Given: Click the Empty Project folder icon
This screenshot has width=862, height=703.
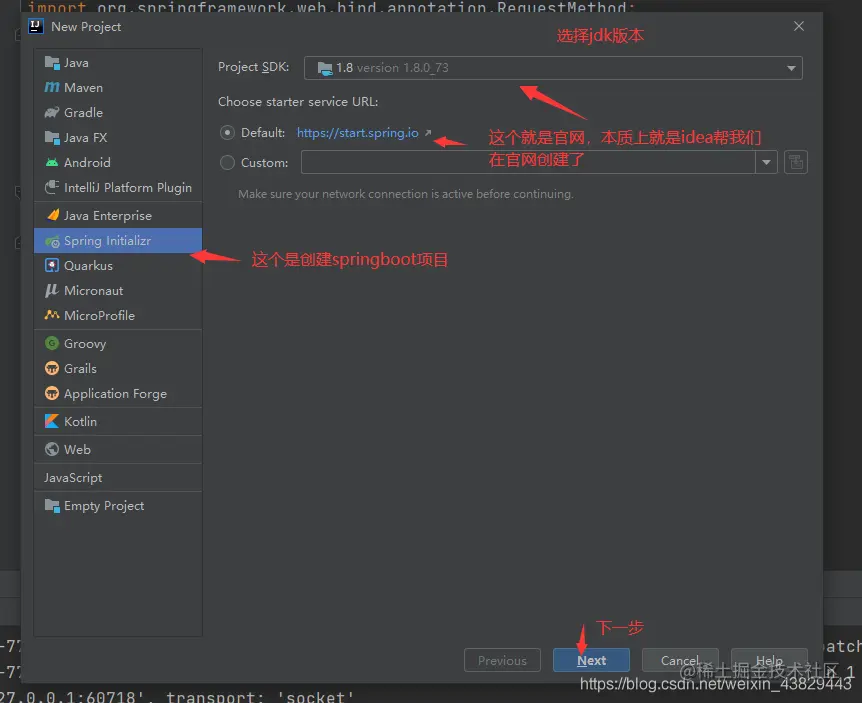Looking at the screenshot, I should pos(52,506).
